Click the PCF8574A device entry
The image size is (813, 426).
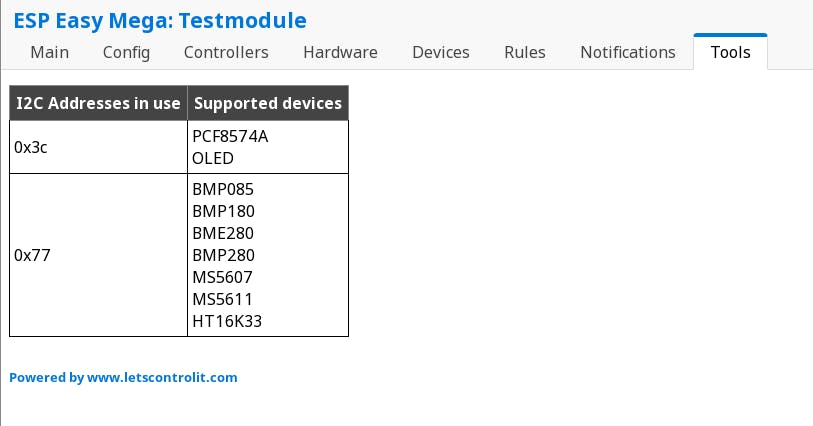[x=230, y=136]
